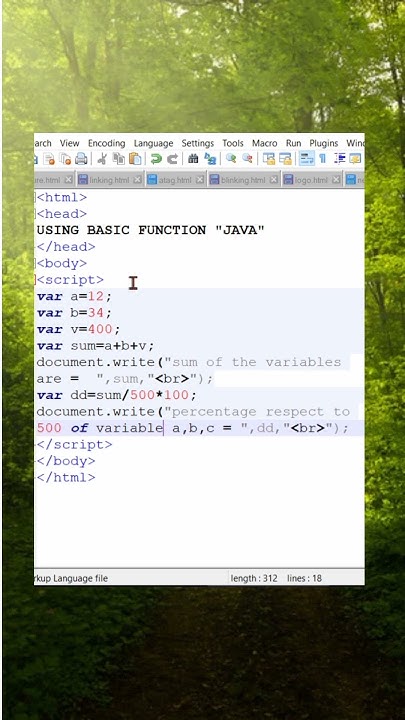Viewport: 405px width, 720px height.
Task: Click the Paste clipboard icon
Action: click(135, 159)
